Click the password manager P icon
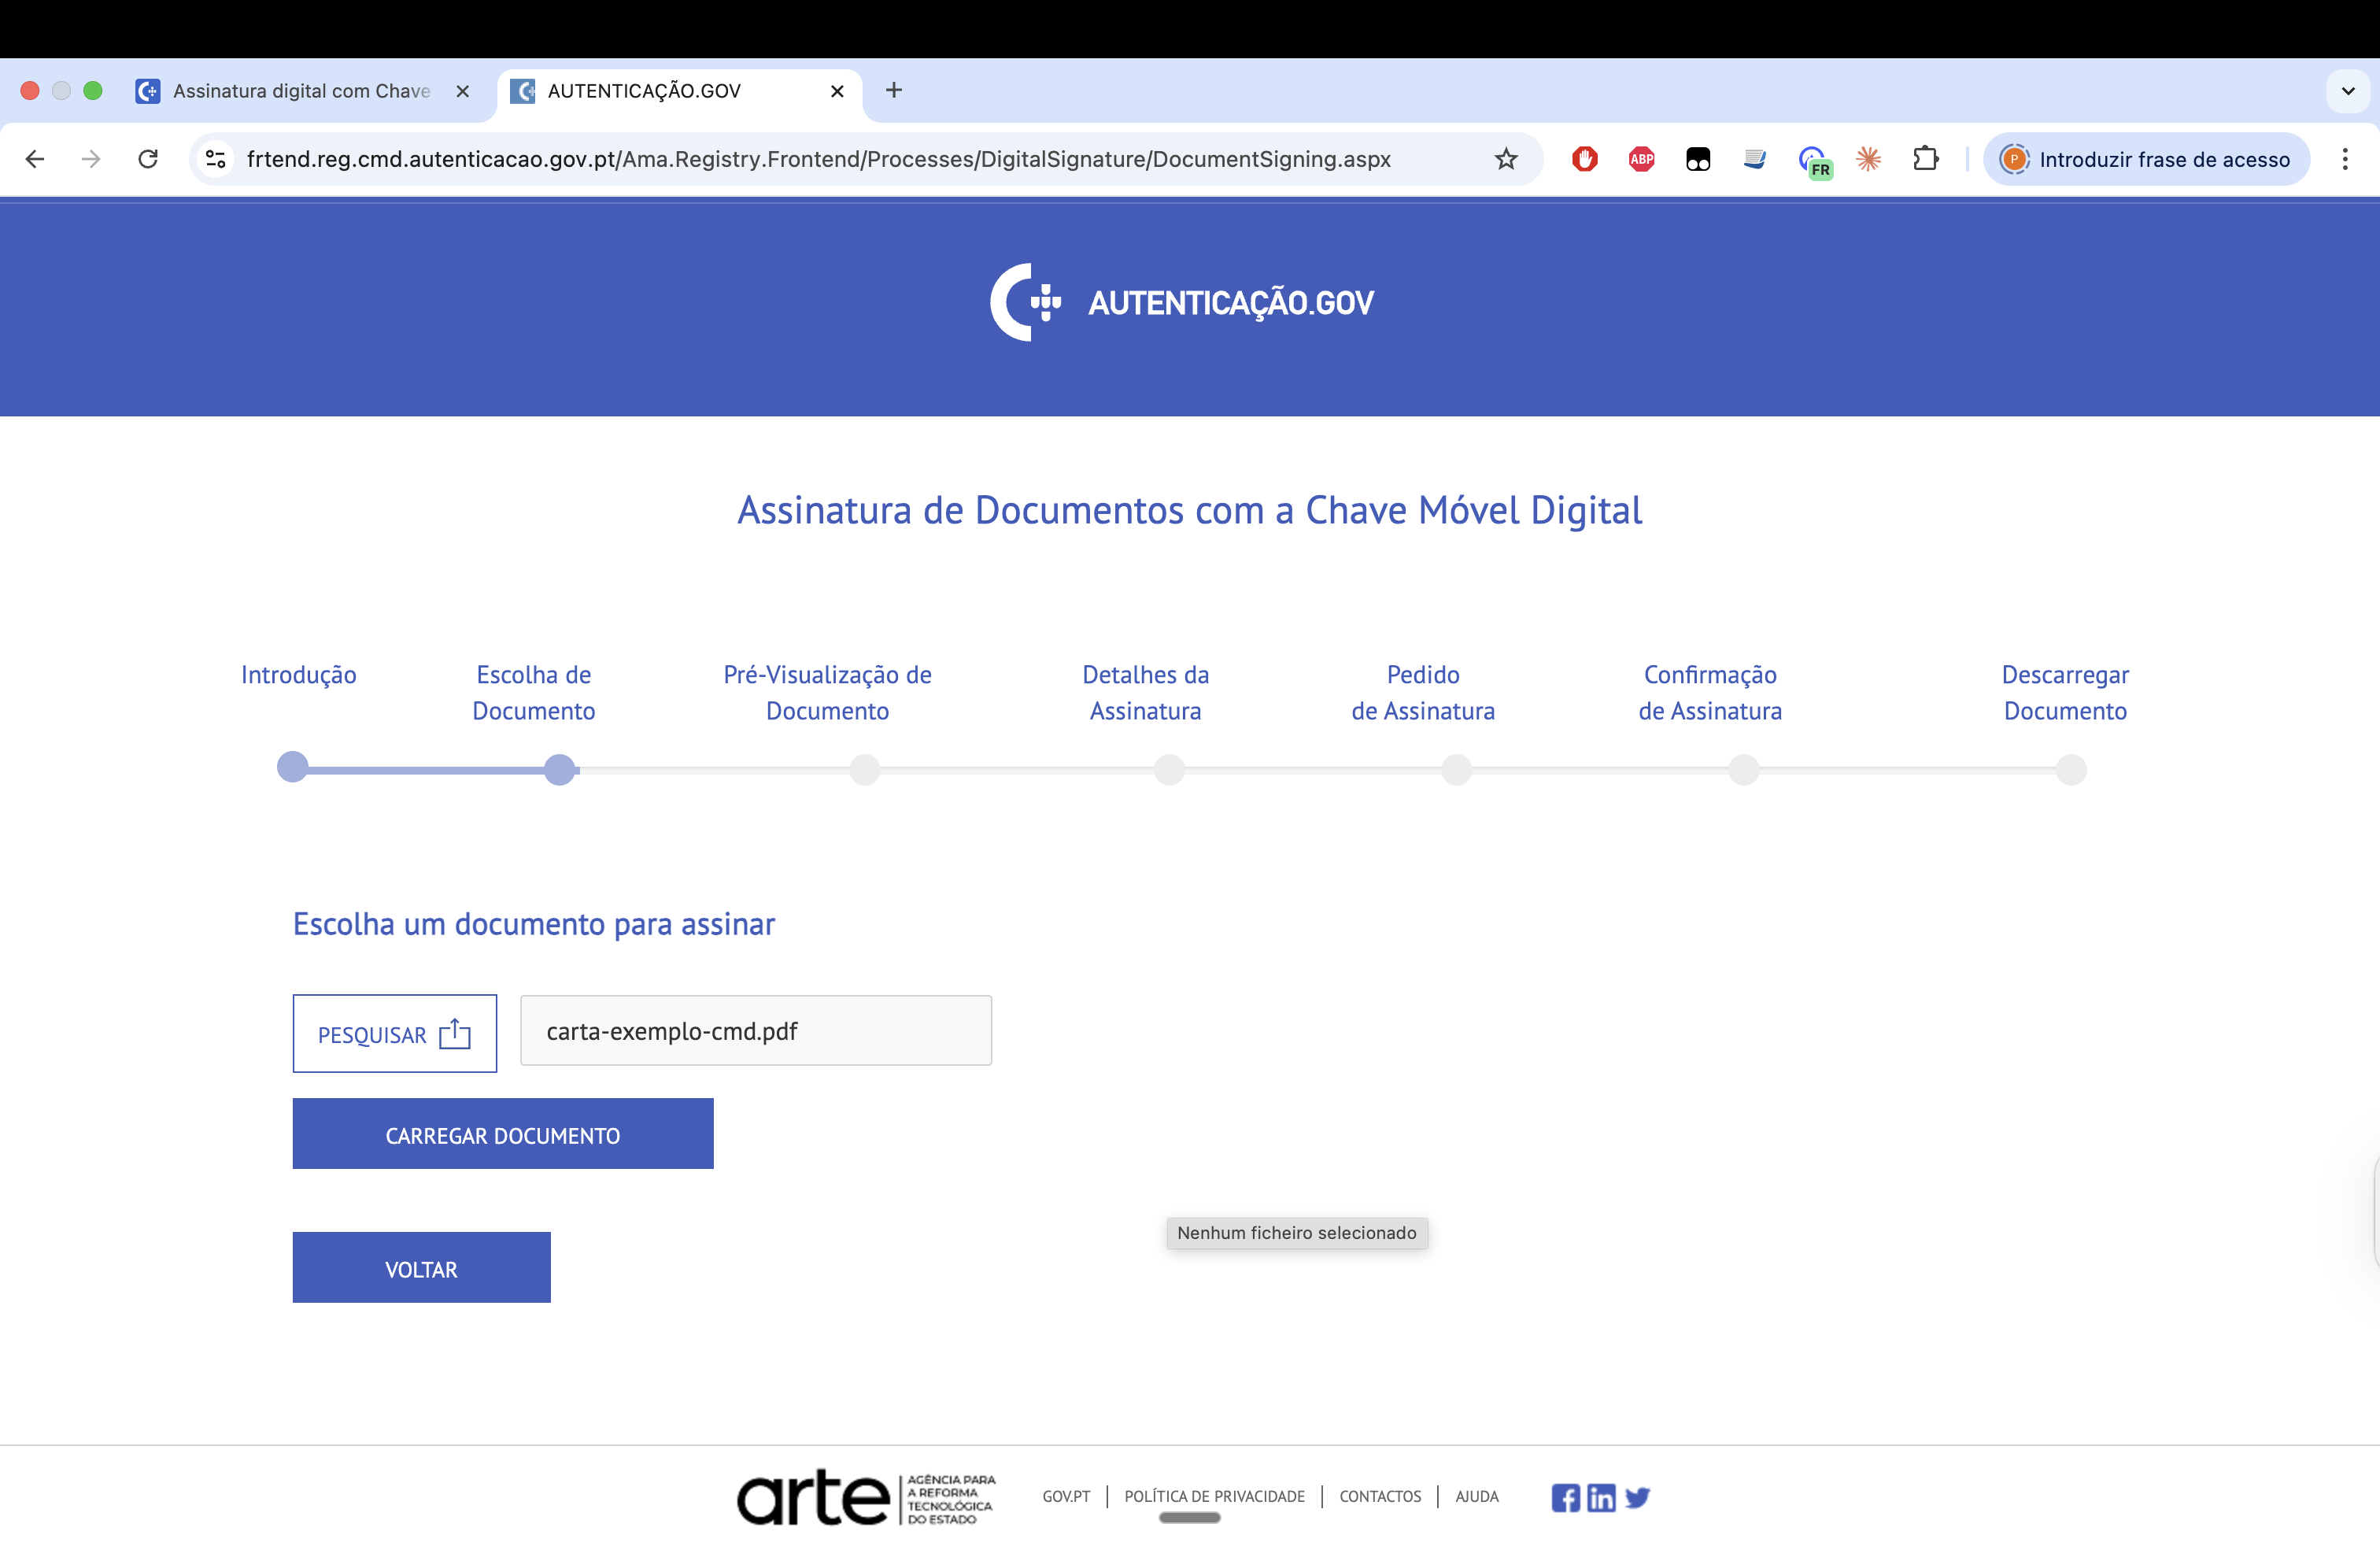 point(2013,159)
